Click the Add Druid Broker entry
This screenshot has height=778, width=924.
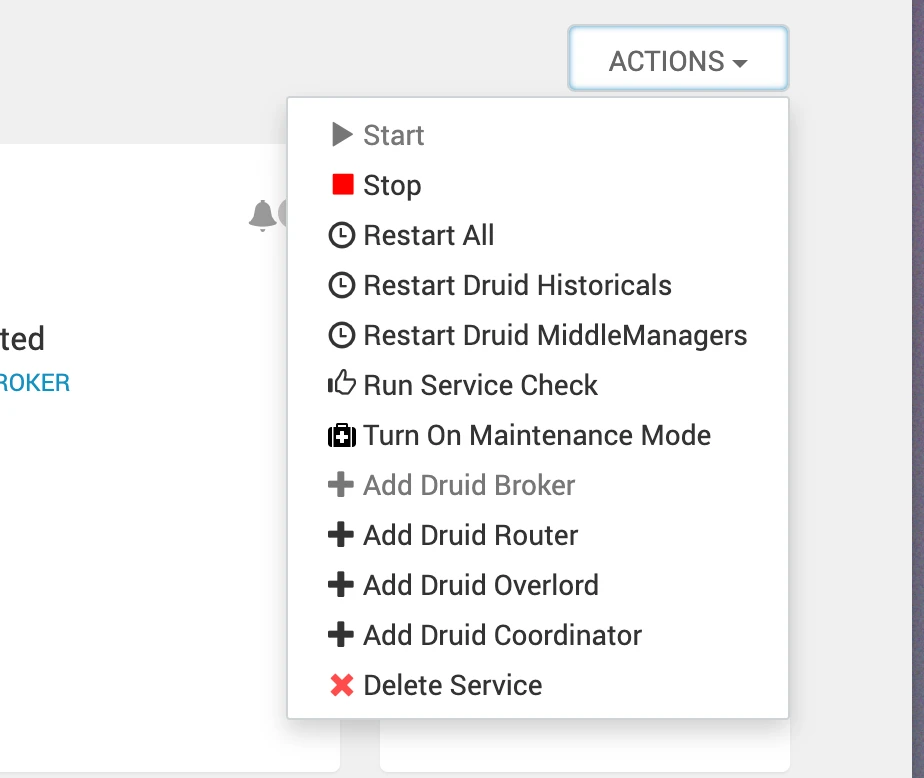point(537,485)
